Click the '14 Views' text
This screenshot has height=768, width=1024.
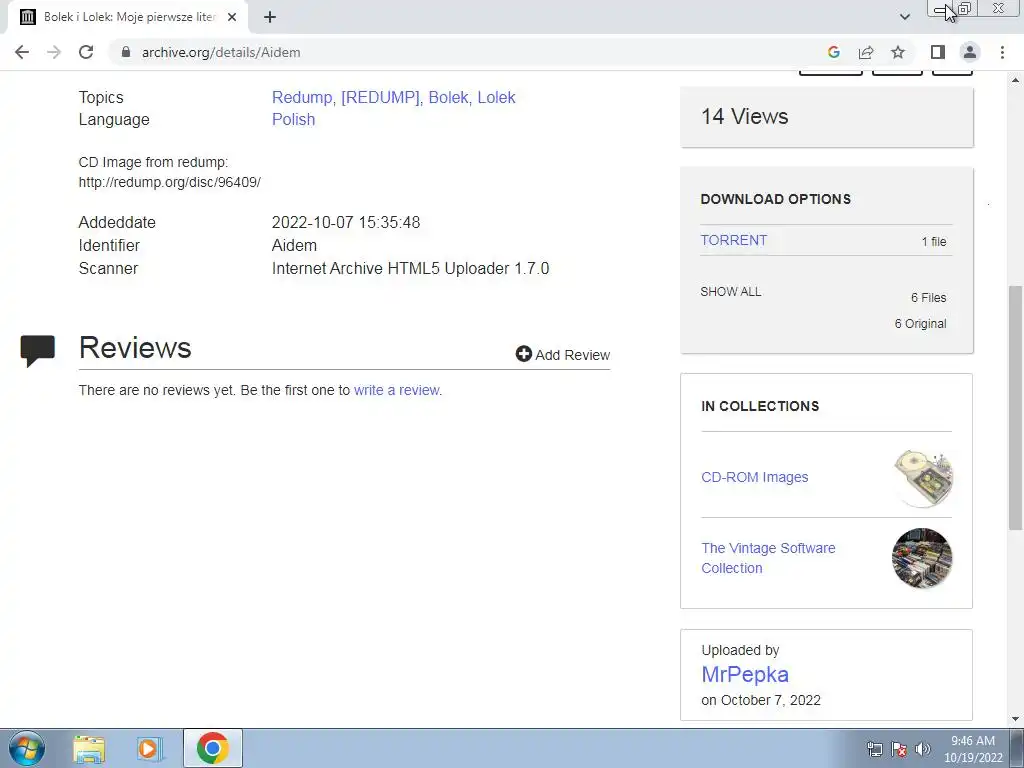[744, 116]
